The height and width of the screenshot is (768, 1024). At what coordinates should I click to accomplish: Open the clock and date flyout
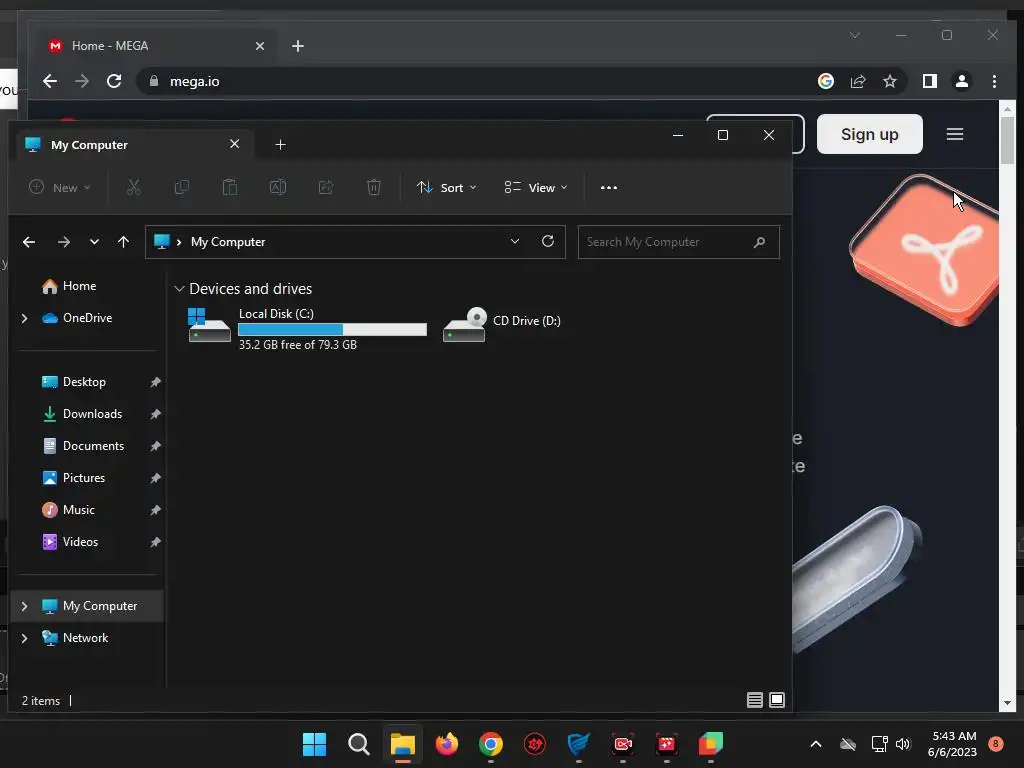952,744
